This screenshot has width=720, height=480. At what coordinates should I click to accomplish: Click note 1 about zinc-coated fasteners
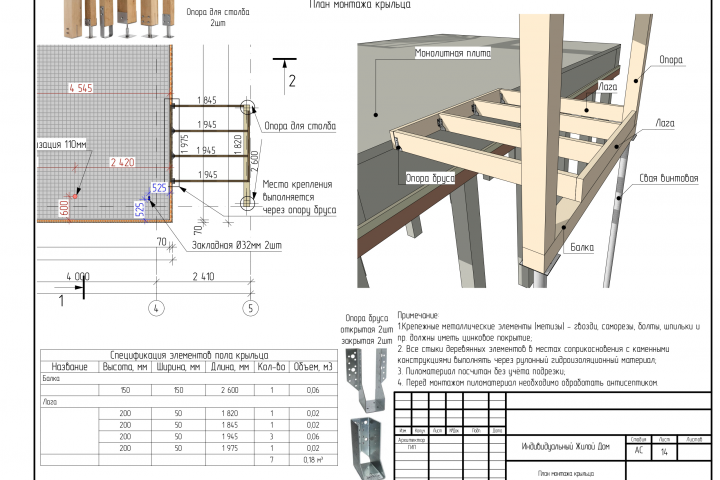(548, 332)
